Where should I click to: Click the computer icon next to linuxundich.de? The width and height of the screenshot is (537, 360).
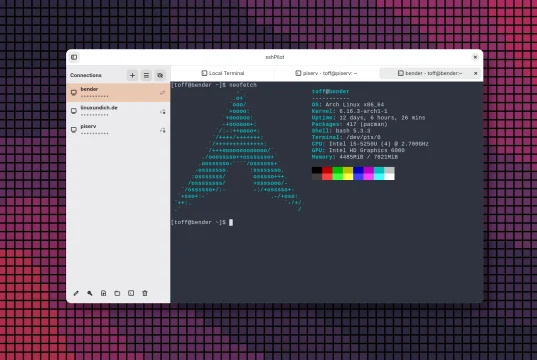tap(74, 111)
